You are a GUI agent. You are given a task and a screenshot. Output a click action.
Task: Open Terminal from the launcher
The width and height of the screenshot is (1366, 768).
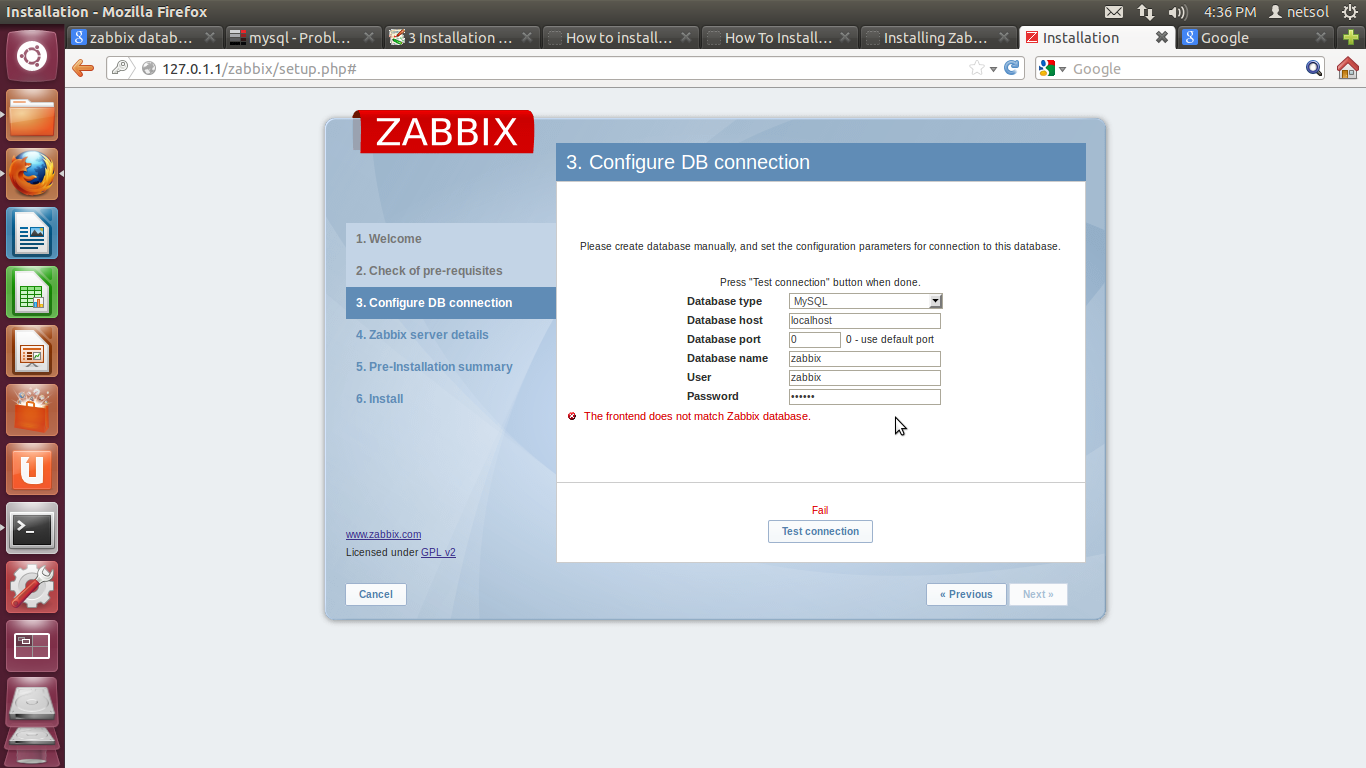coord(32,529)
